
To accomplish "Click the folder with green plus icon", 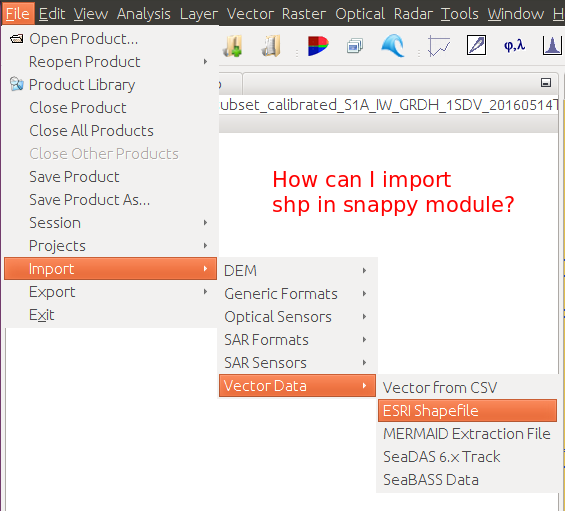I will (232, 46).
